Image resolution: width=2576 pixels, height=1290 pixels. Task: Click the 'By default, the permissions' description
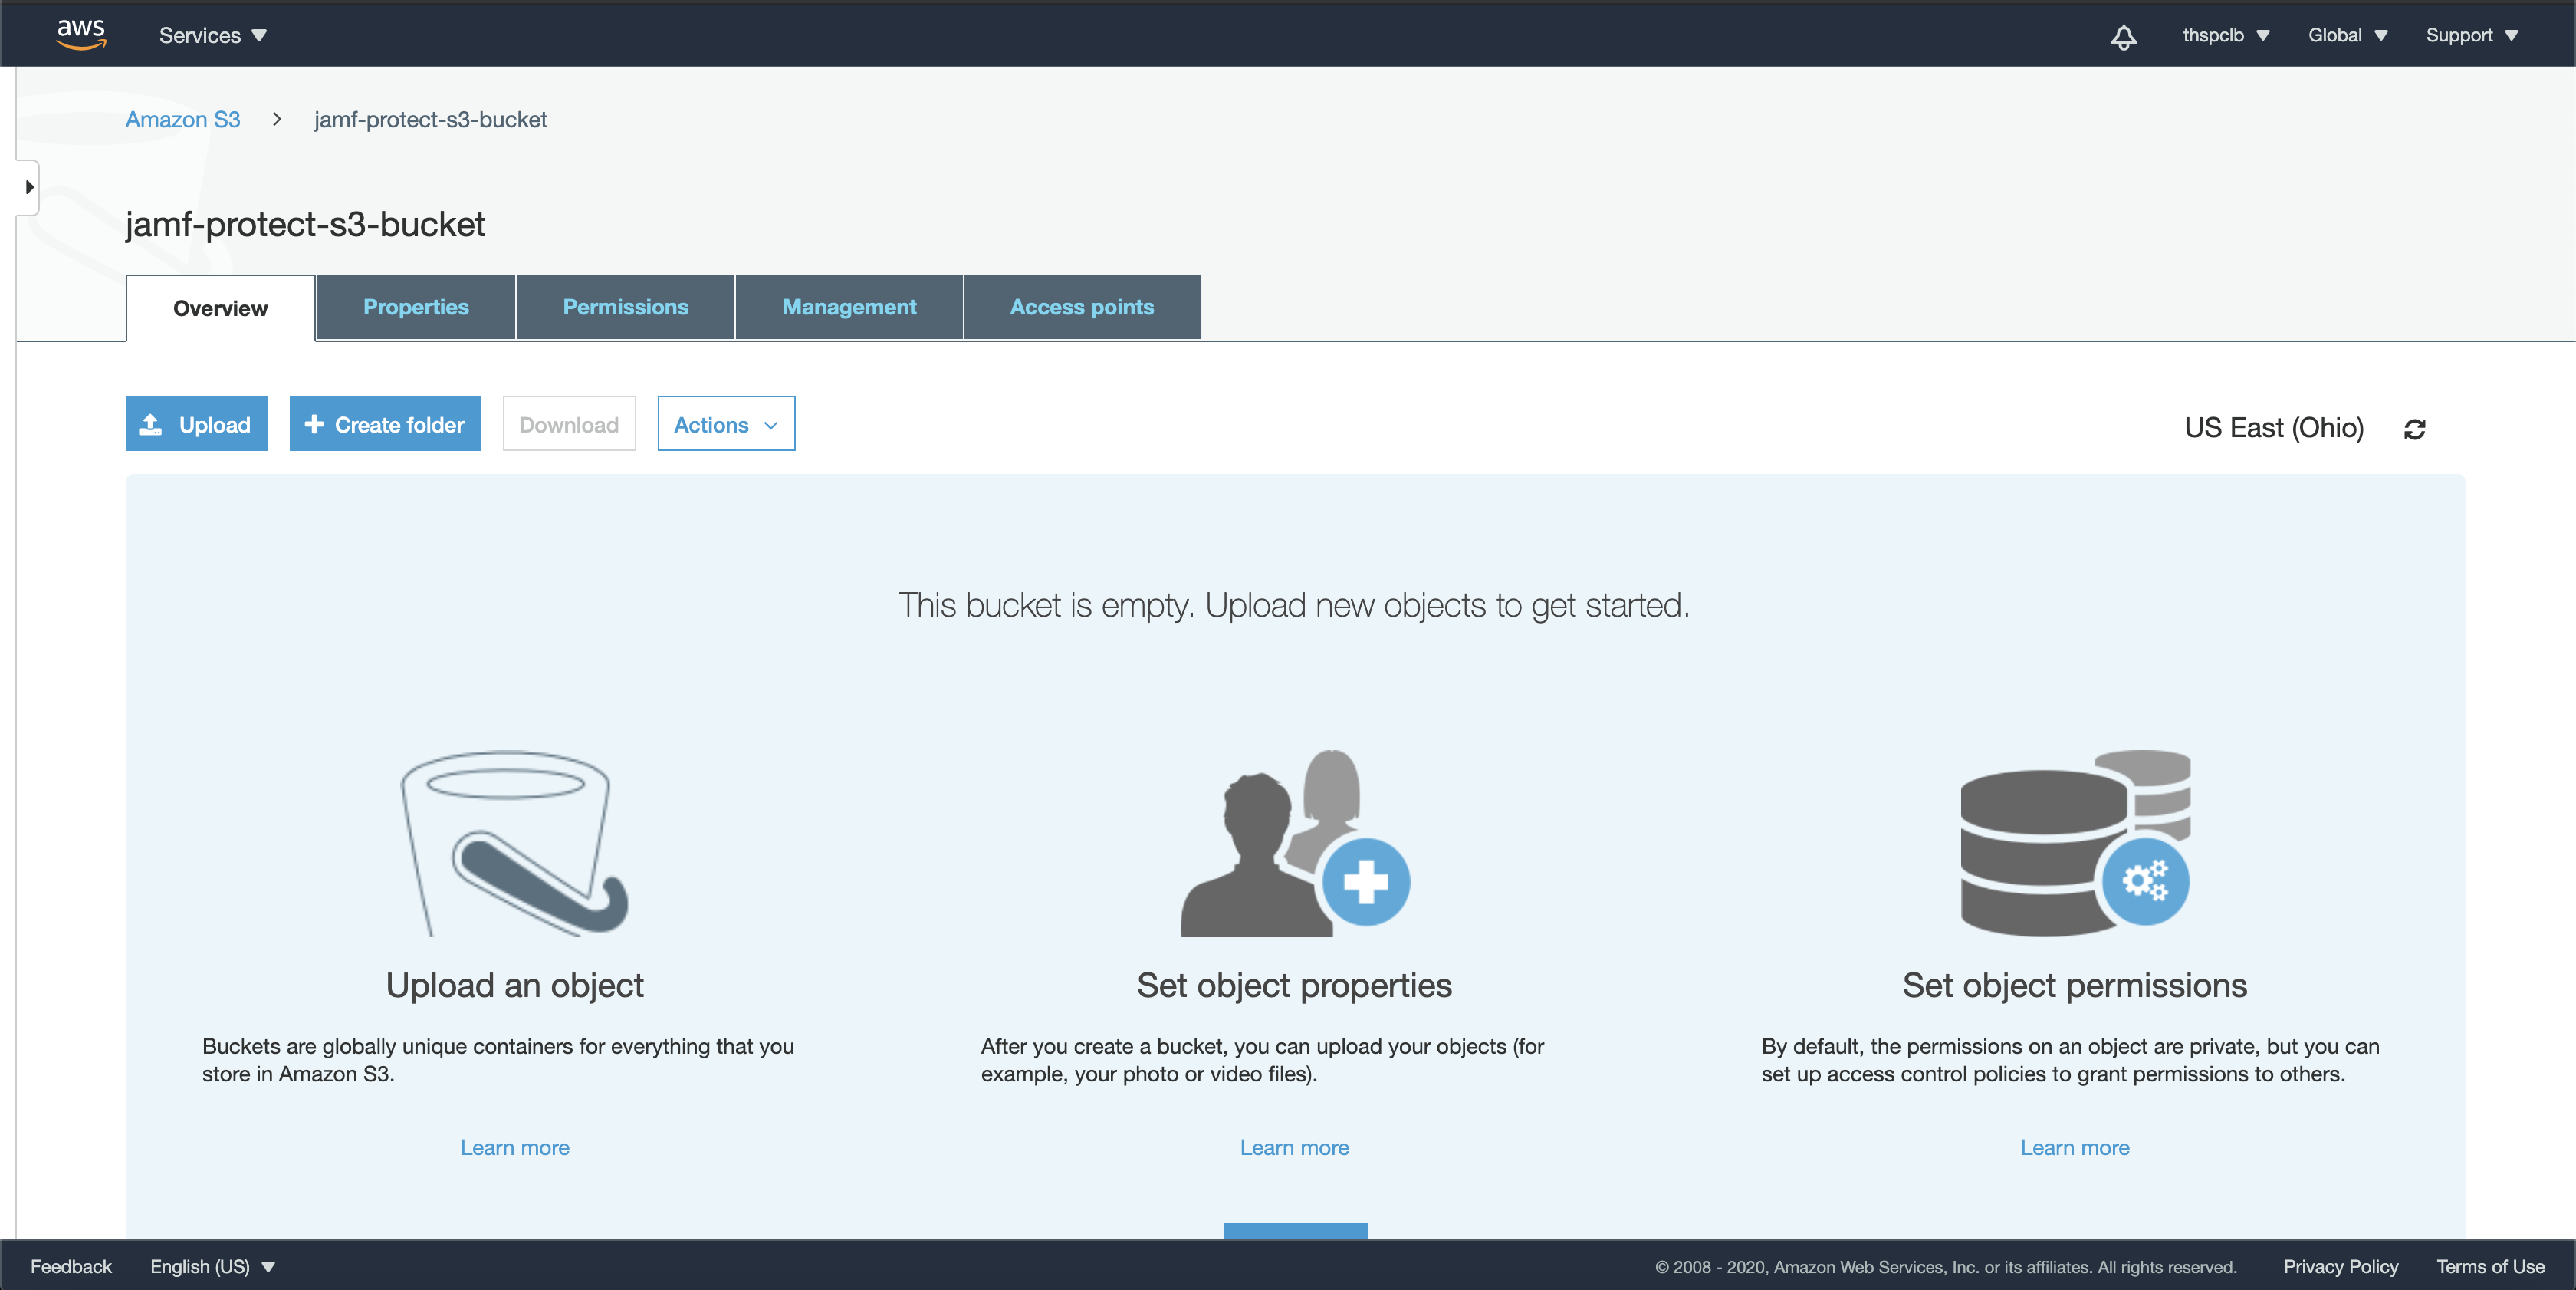coord(2071,1060)
